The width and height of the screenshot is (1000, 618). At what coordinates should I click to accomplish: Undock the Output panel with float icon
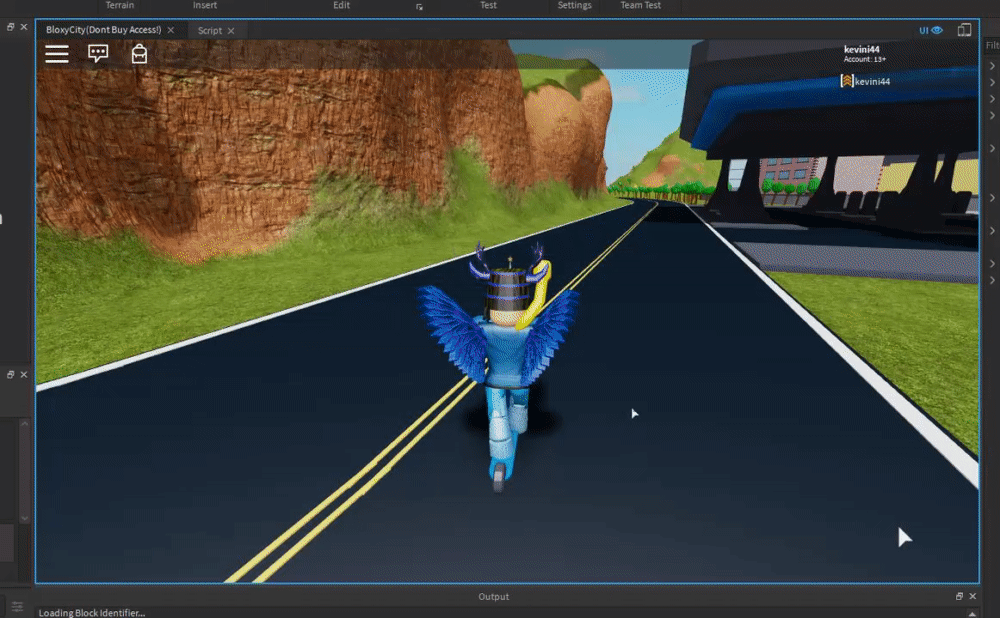[x=959, y=596]
